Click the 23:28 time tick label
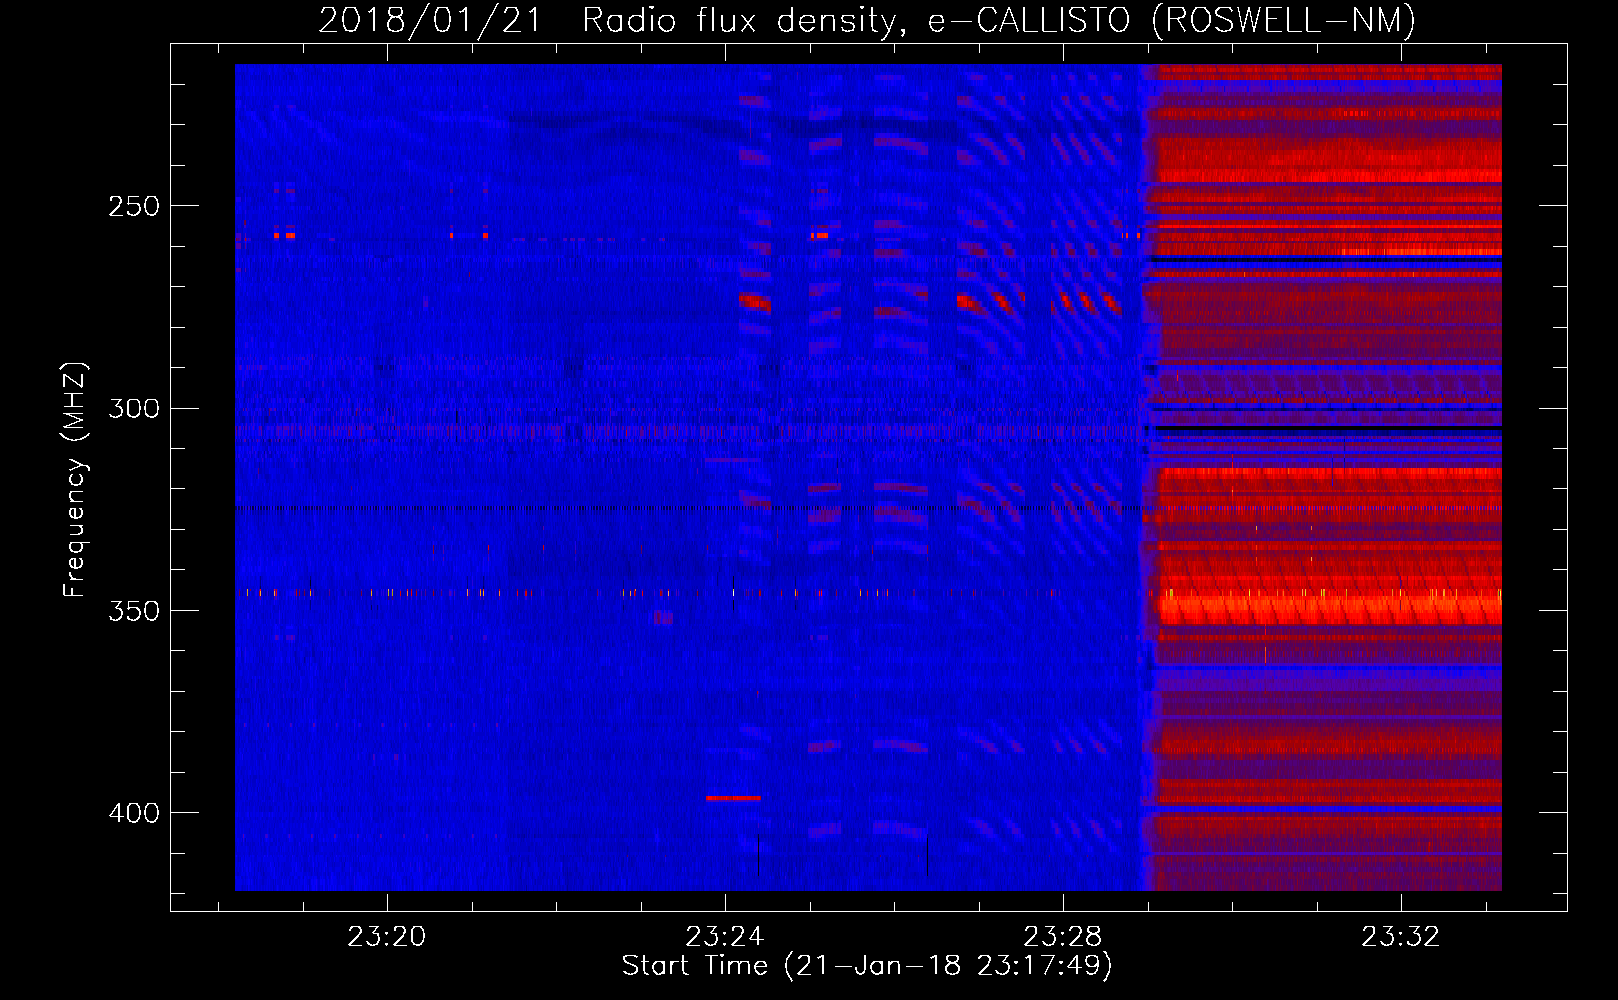This screenshot has width=1618, height=1000. tap(1063, 936)
